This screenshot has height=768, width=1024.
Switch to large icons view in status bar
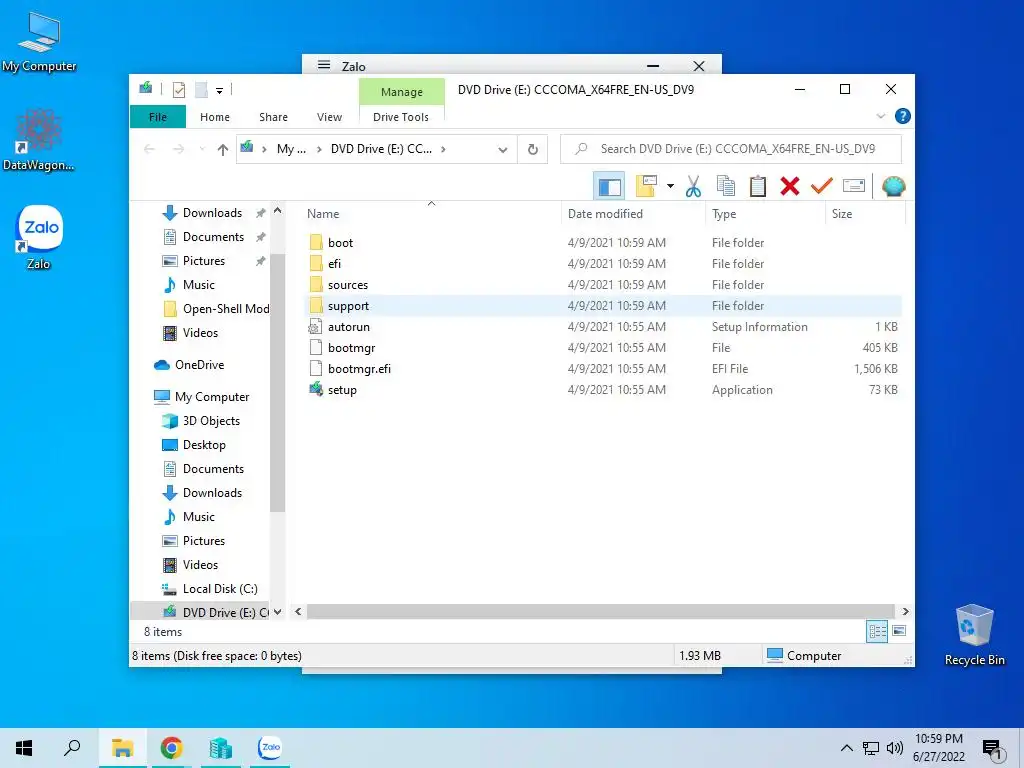[899, 631]
